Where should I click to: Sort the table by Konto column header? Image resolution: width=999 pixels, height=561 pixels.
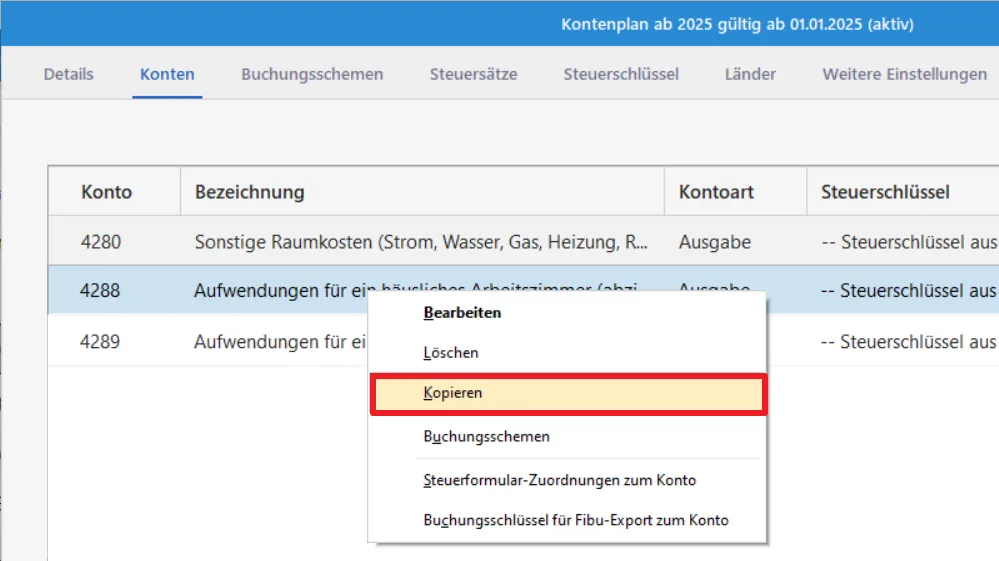[x=106, y=191]
